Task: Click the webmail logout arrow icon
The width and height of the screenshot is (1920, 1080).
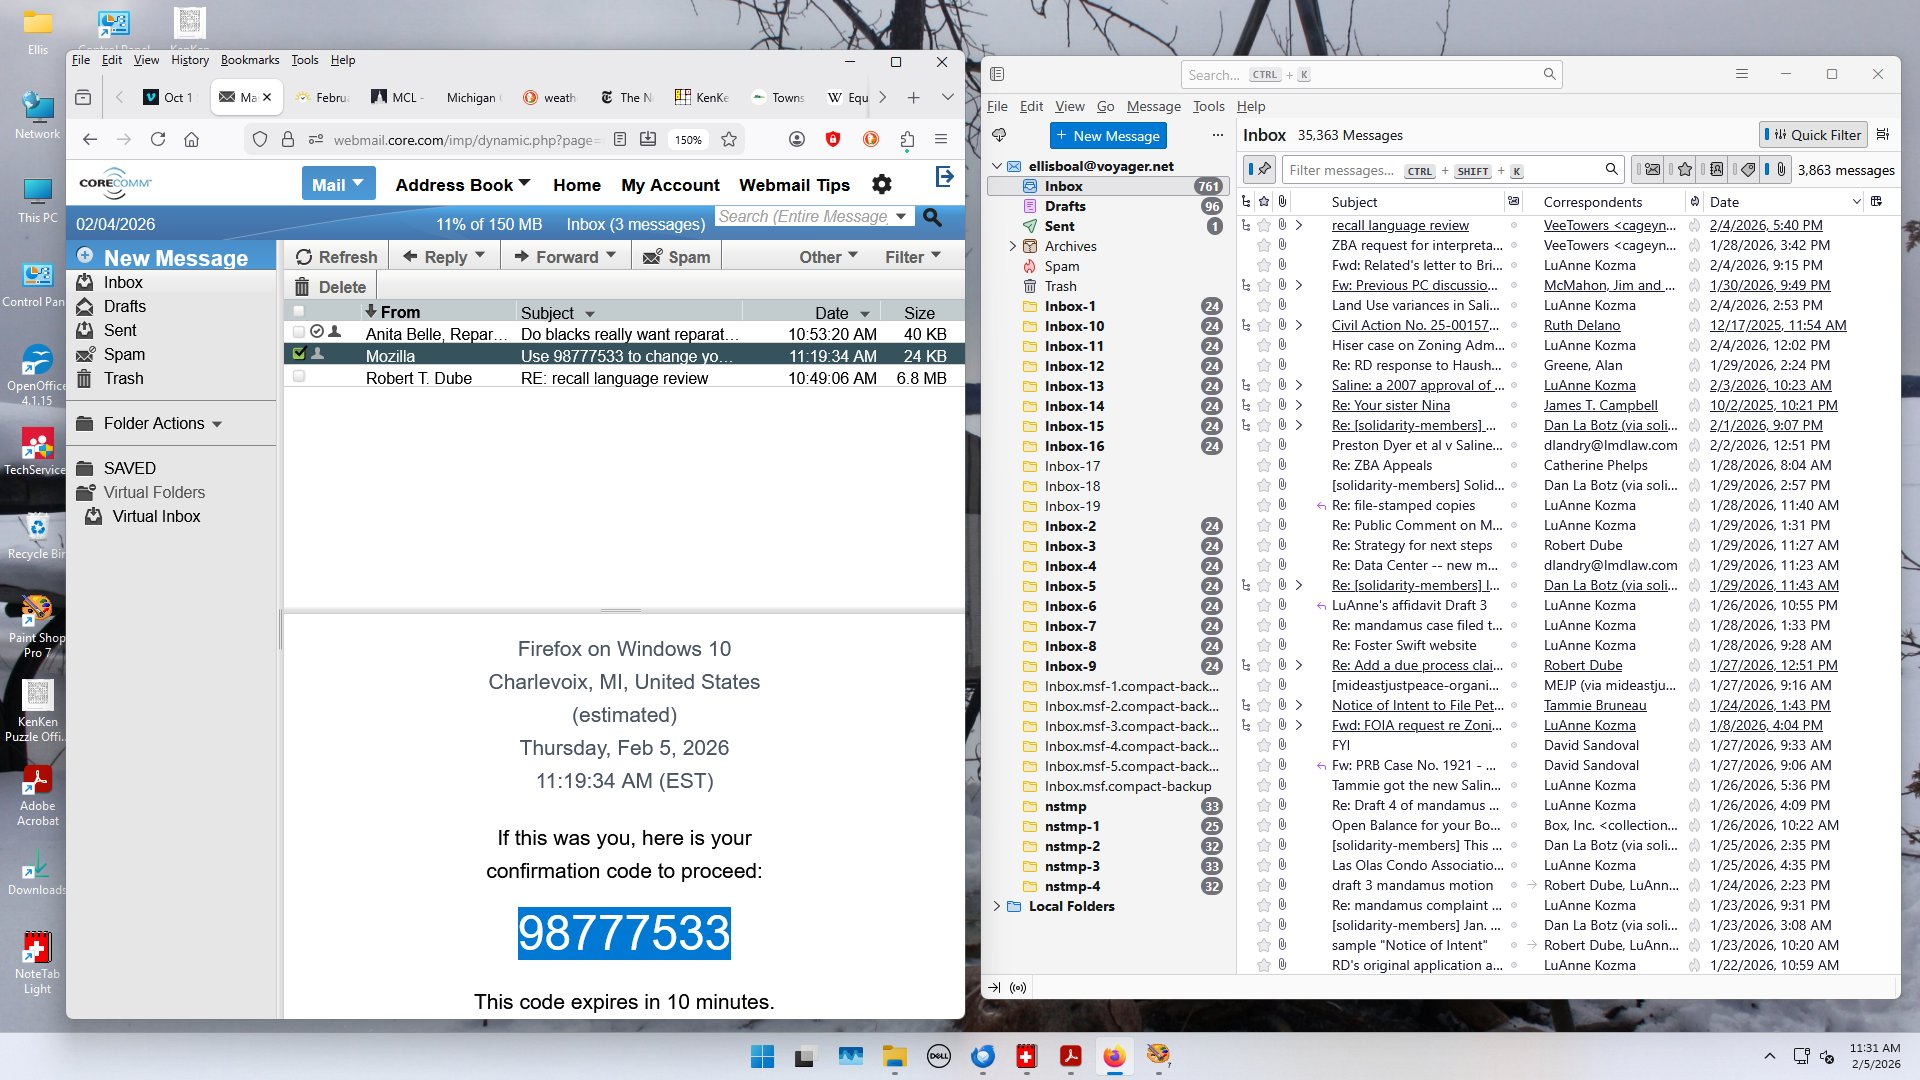Action: [x=944, y=177]
